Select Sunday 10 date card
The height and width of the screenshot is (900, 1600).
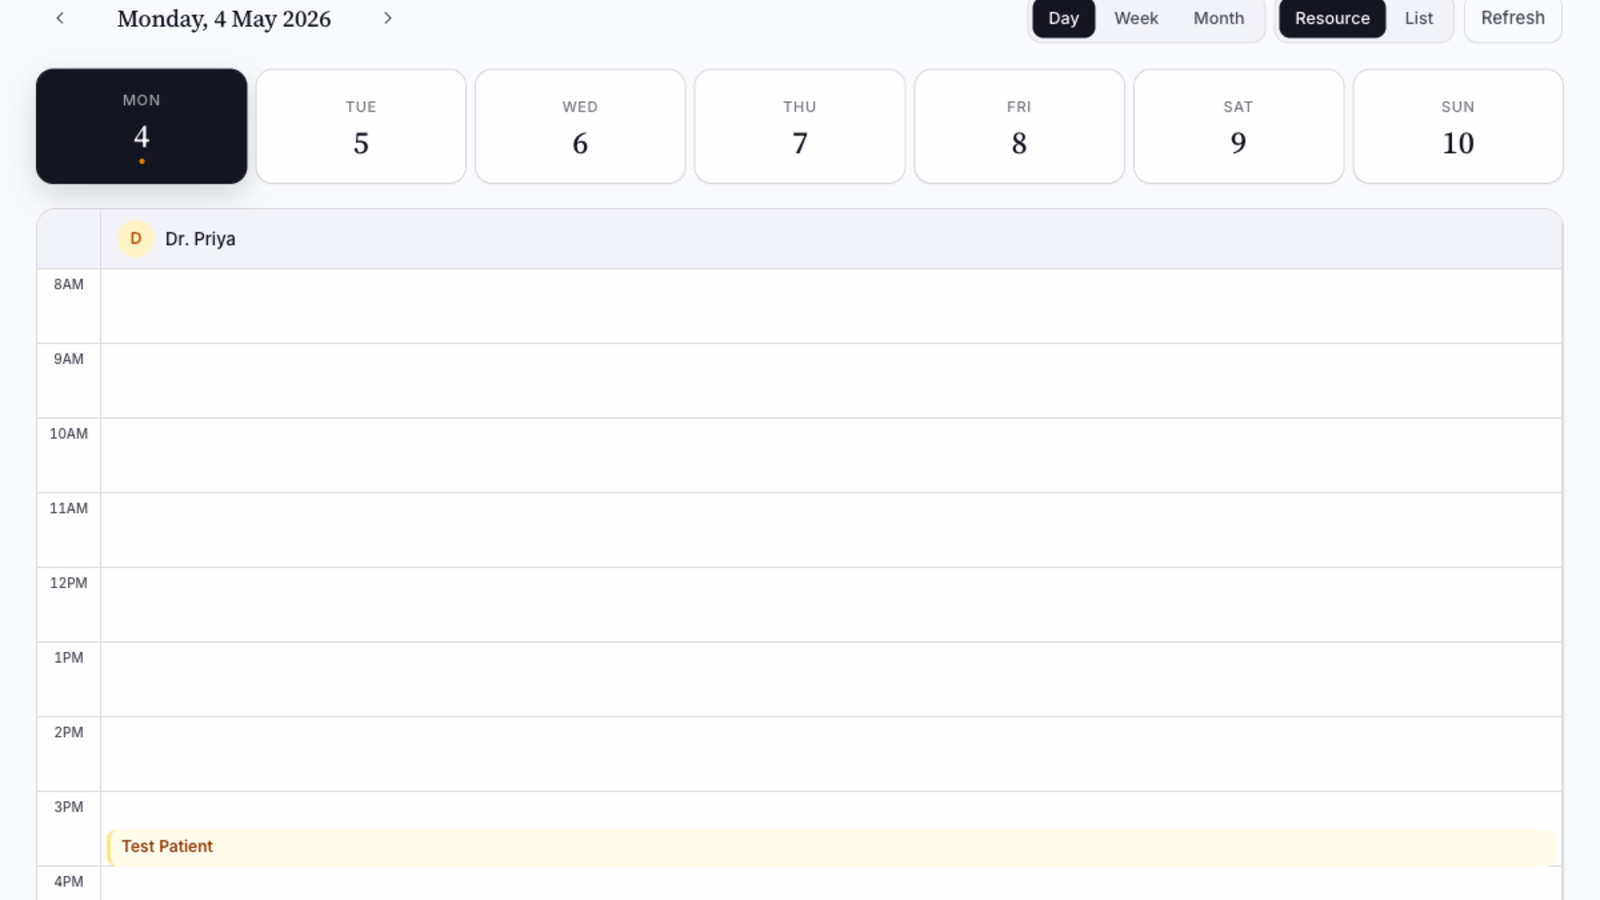pos(1458,126)
